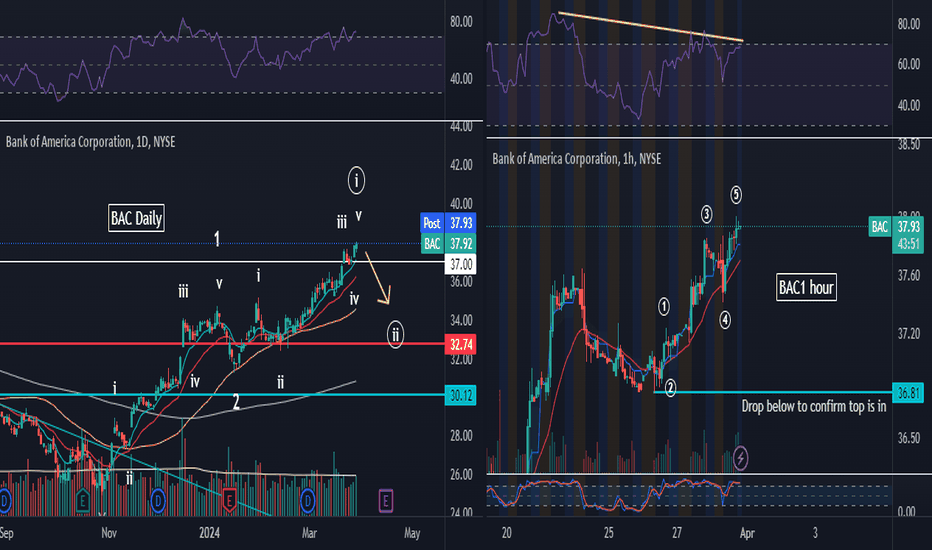932x550 pixels.
Task: Click the 37.20 price axis value on hourly chart
Action: click(909, 333)
